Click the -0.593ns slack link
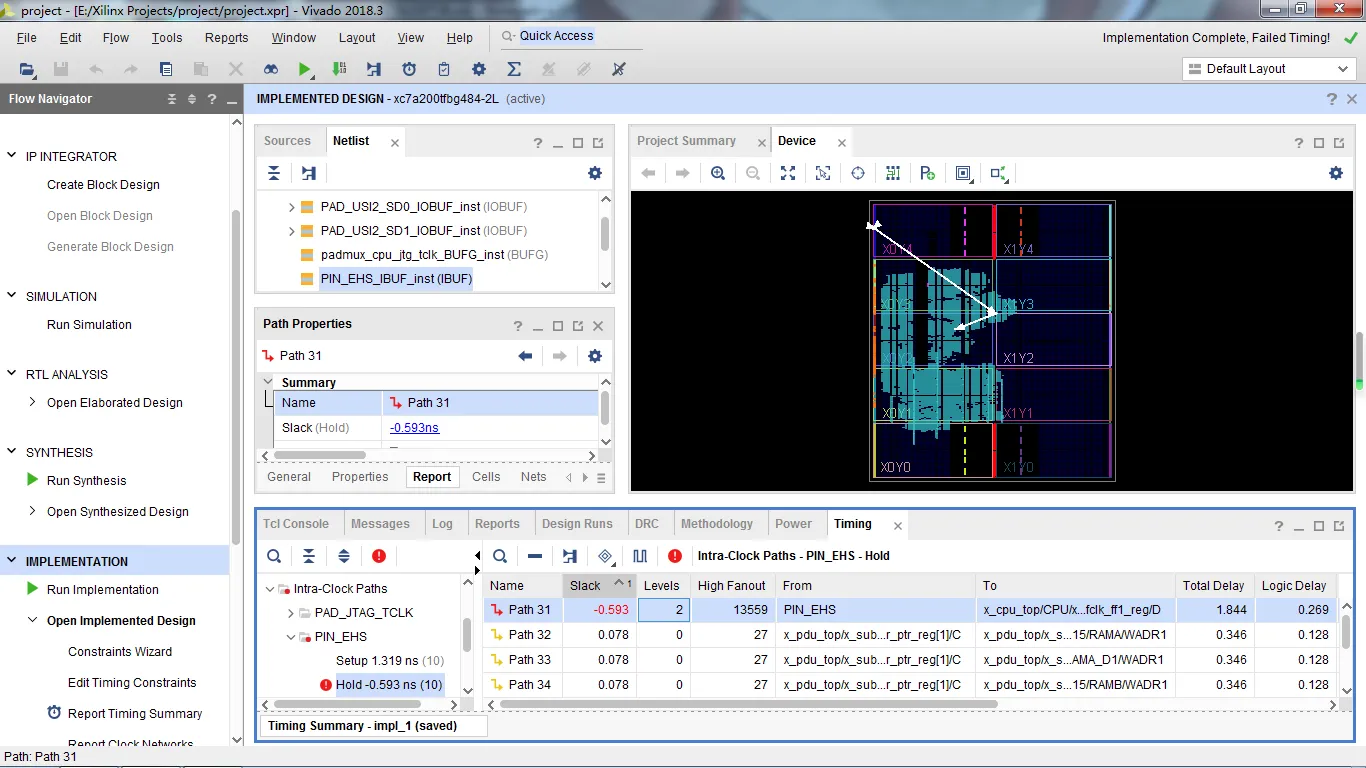 [x=414, y=428]
